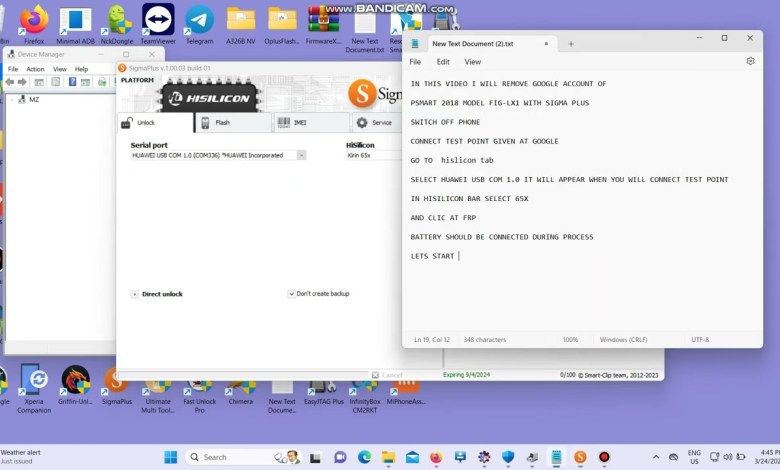Expand the MZ node in Device Manager
The image size is (780, 470).
(x=12, y=100)
